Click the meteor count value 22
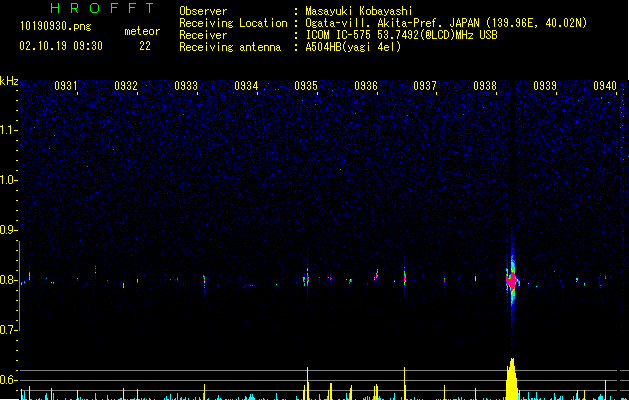The height and width of the screenshot is (400, 629). [145, 46]
